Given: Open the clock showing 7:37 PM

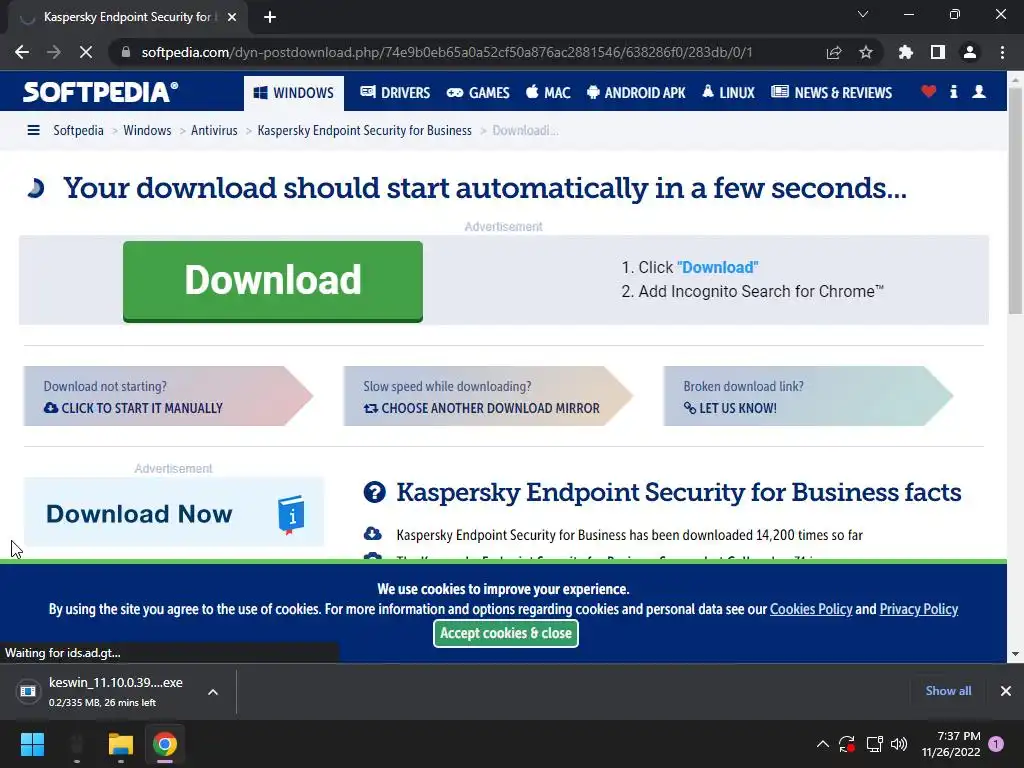Looking at the screenshot, I should tap(951, 744).
